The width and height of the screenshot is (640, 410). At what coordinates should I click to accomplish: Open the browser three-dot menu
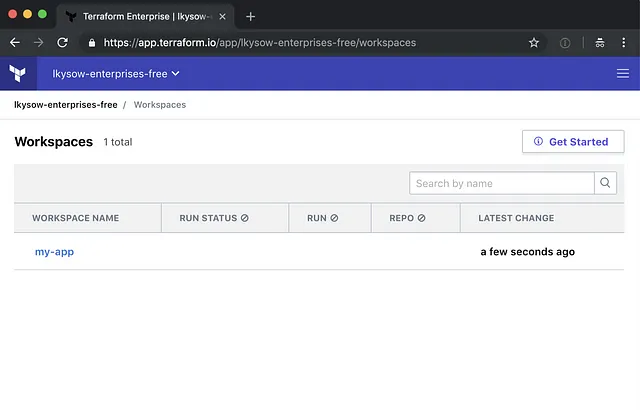pyautogui.click(x=623, y=42)
